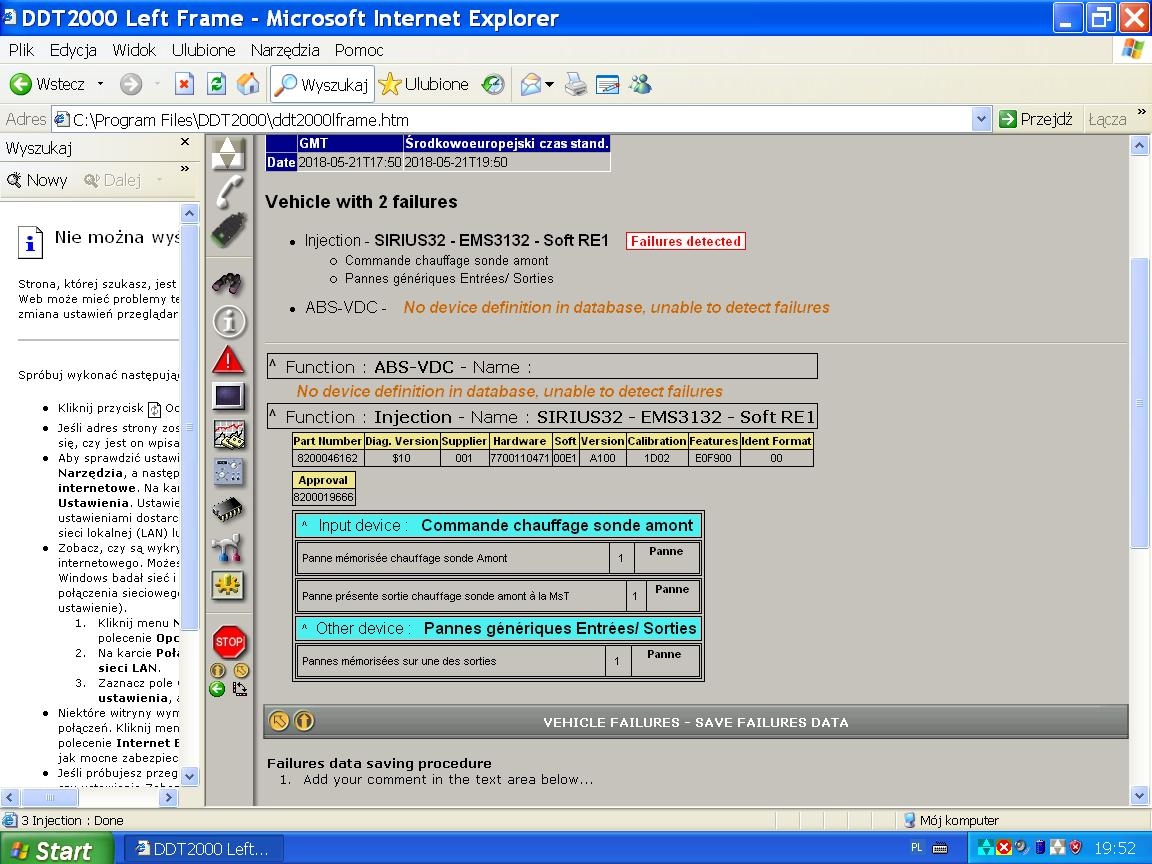Screen dimensions: 1152x864
Task: Click the Wyszukaj search toolbar button
Action: coord(322,84)
